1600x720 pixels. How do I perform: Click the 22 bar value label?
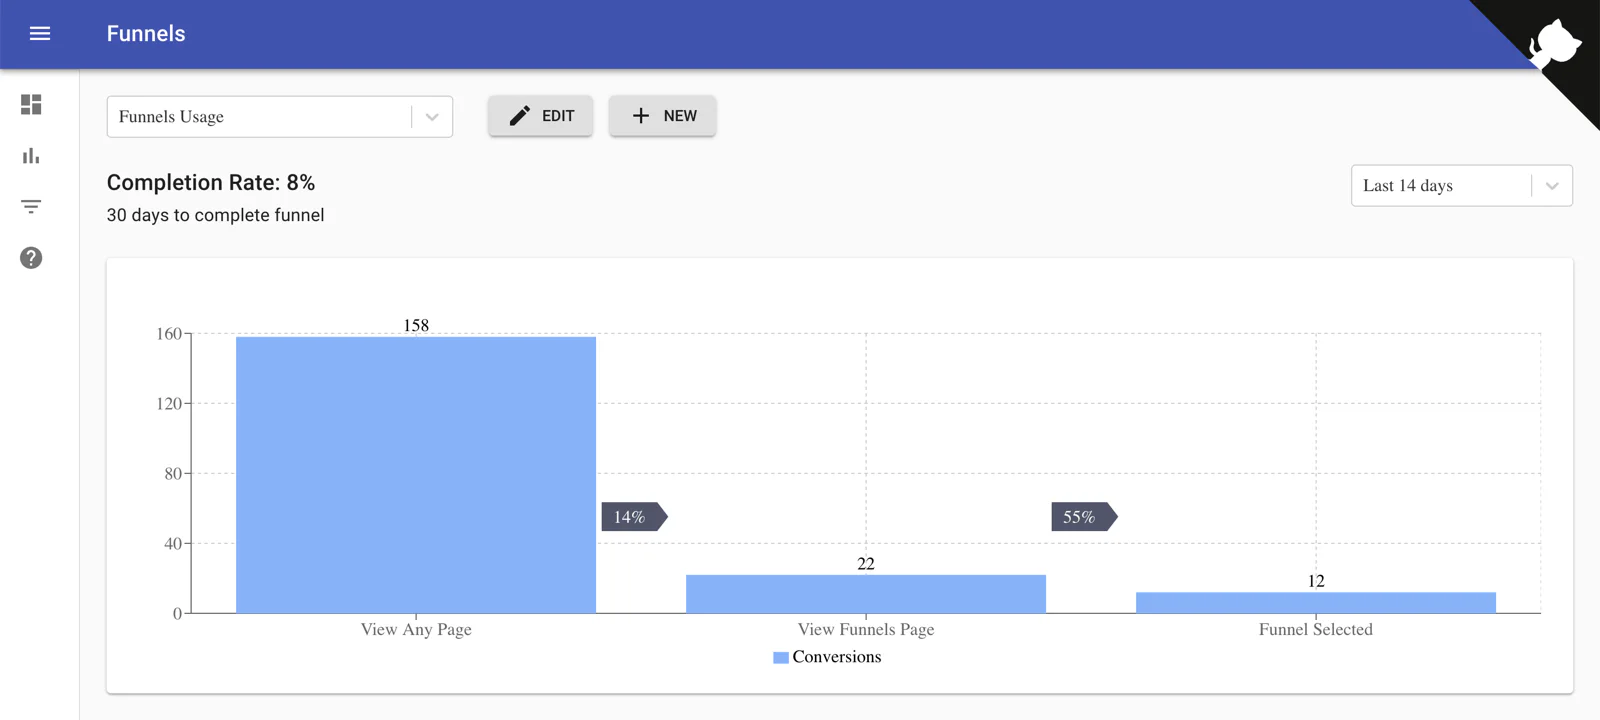866,564
